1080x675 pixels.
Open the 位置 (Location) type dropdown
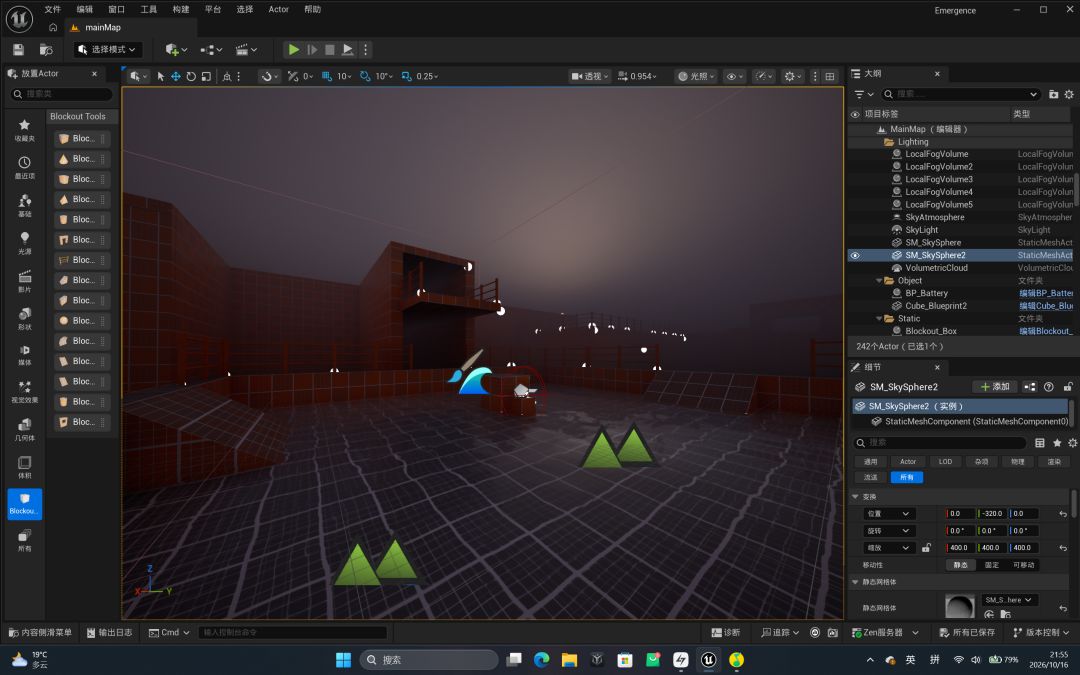(x=889, y=514)
